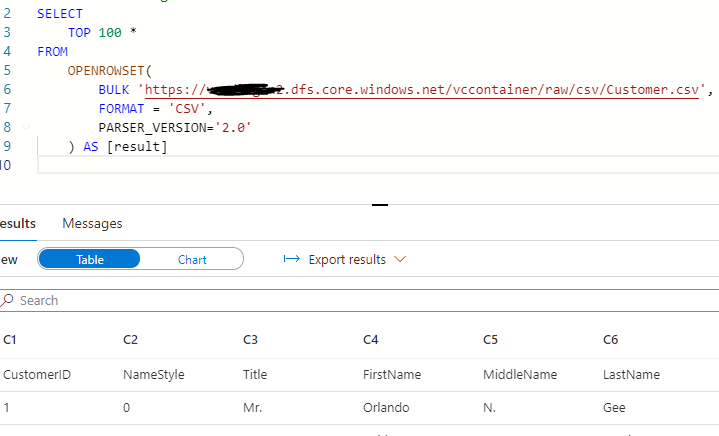Select the Table view toggle
This screenshot has width=719, height=436.
(89, 259)
